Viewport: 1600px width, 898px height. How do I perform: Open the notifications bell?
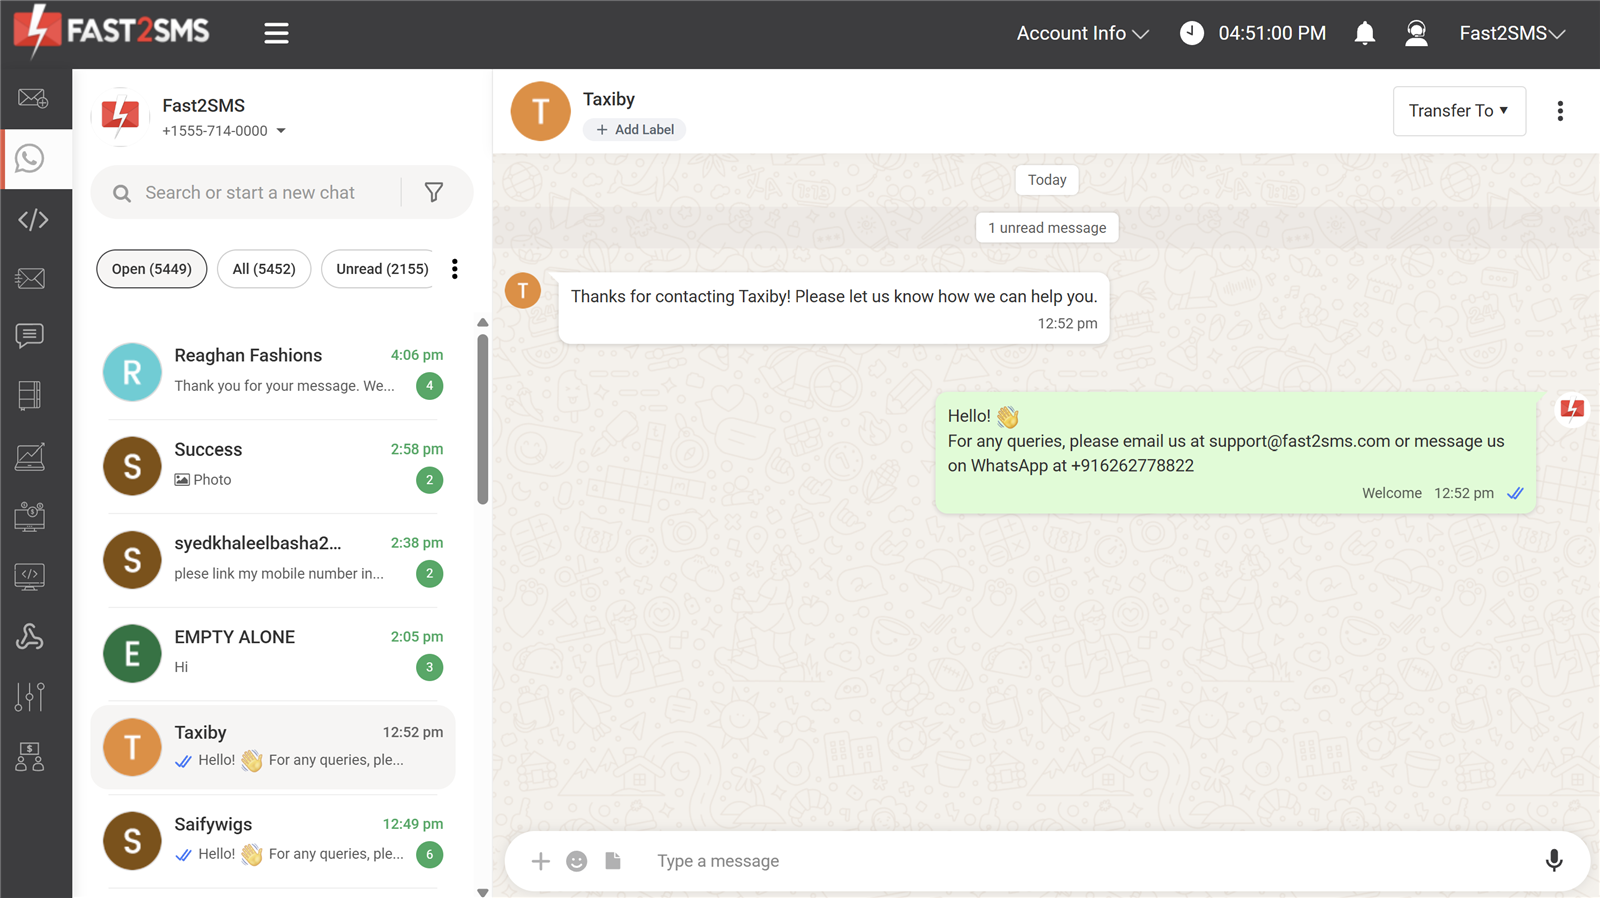click(1364, 33)
